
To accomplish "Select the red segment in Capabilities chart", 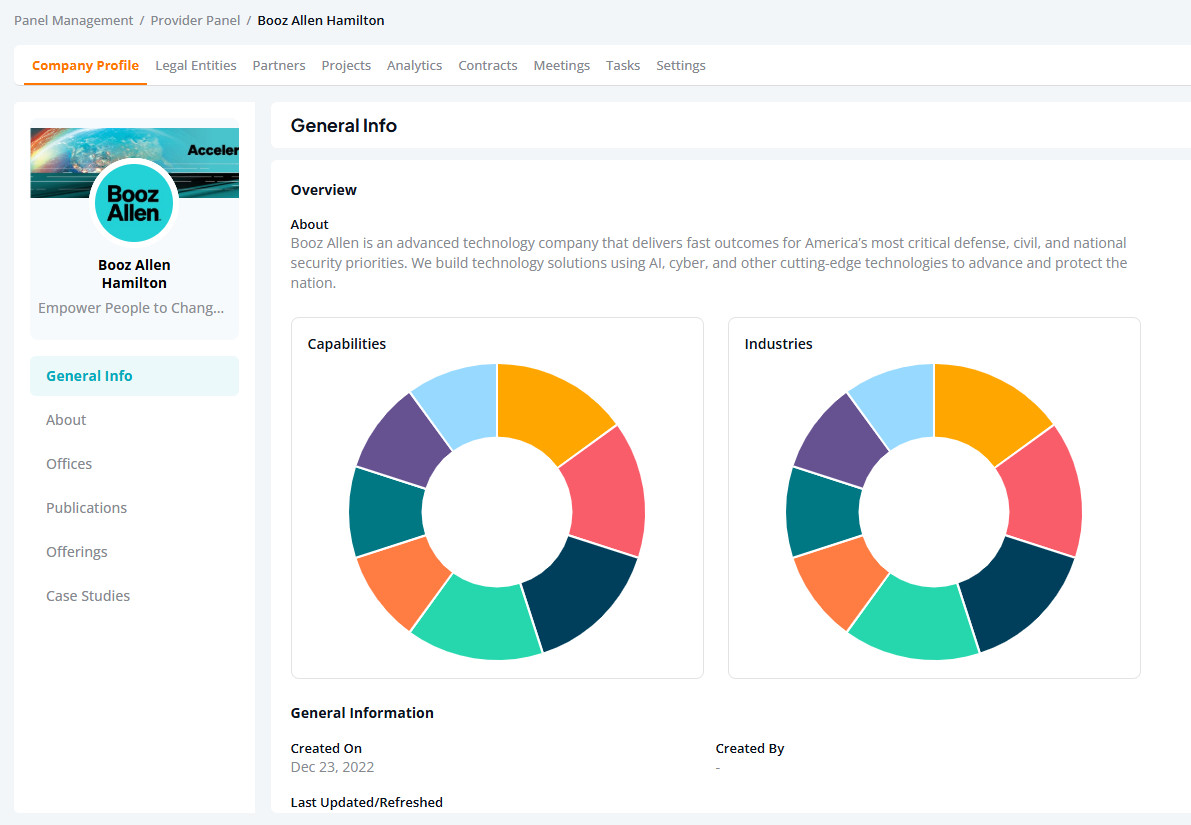I will tap(605, 493).
